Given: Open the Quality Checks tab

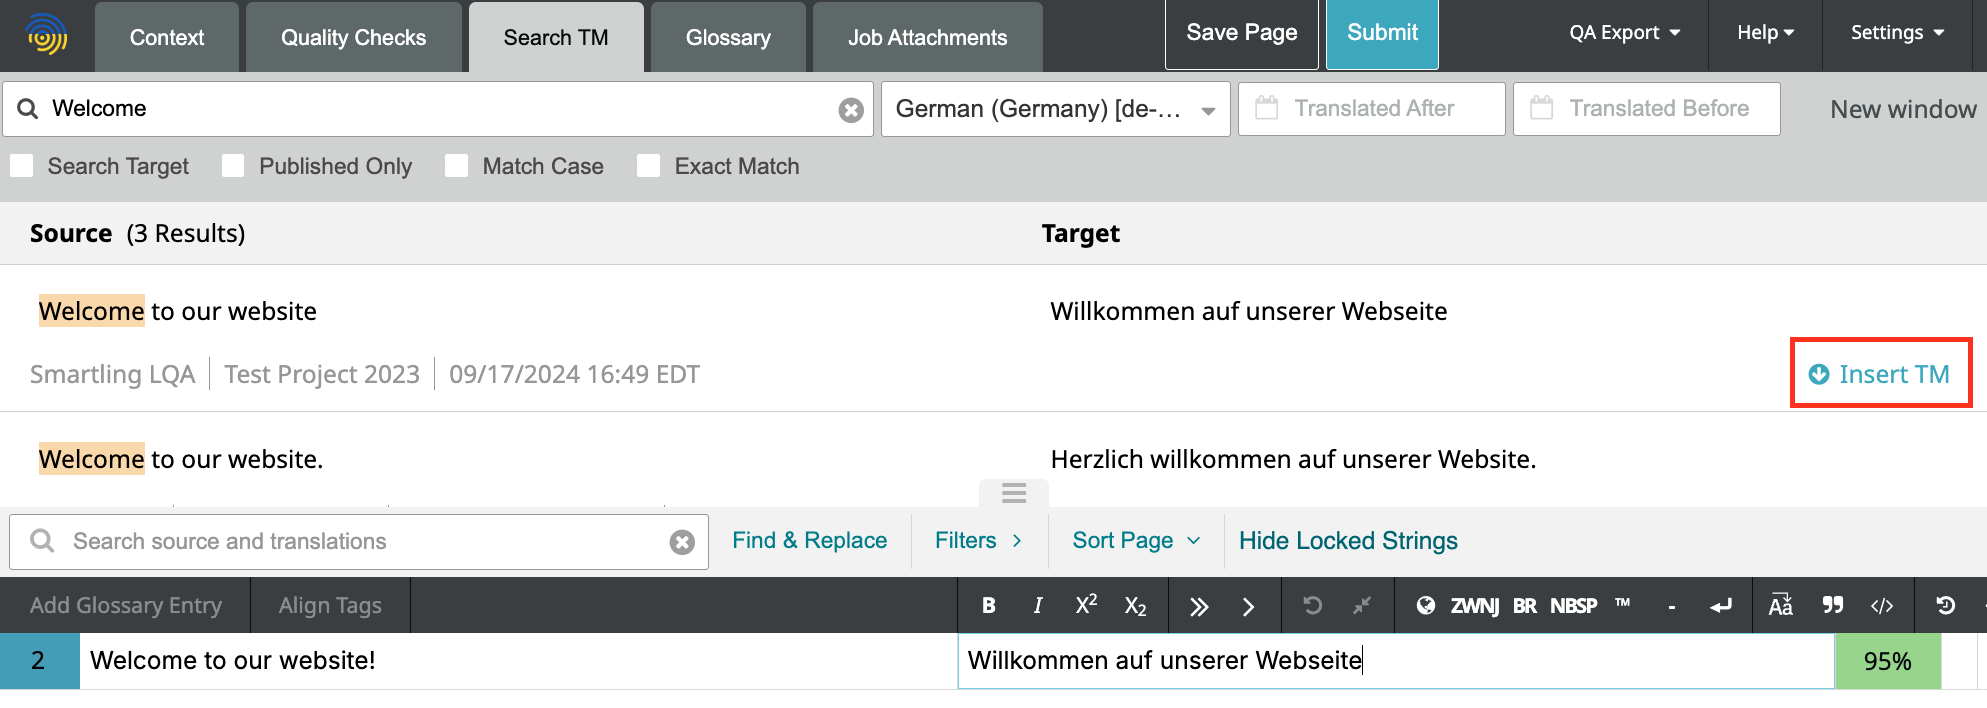Looking at the screenshot, I should click(x=353, y=38).
